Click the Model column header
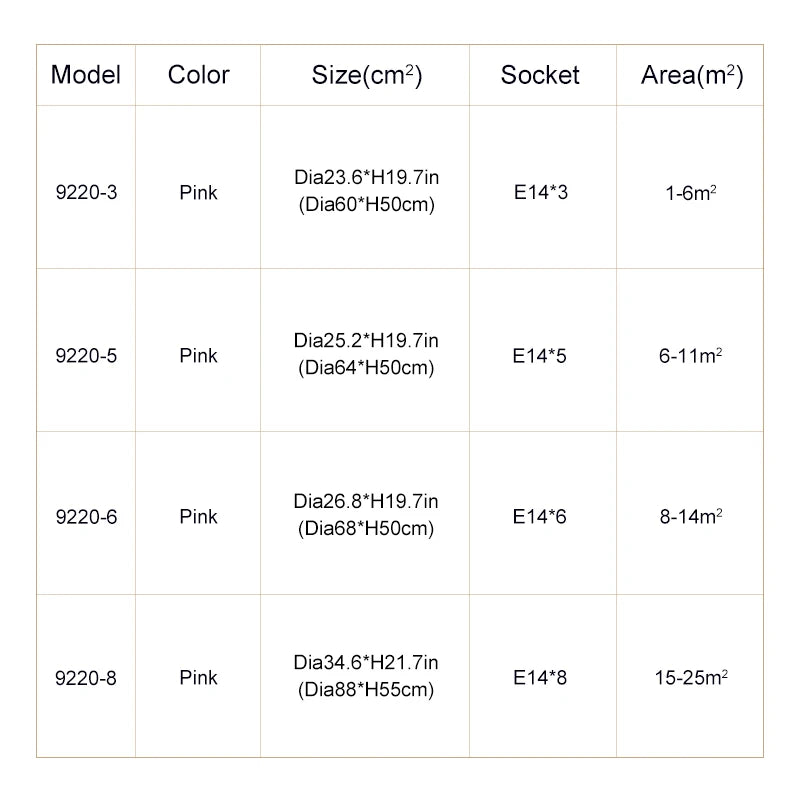The height and width of the screenshot is (800, 800). (x=86, y=75)
